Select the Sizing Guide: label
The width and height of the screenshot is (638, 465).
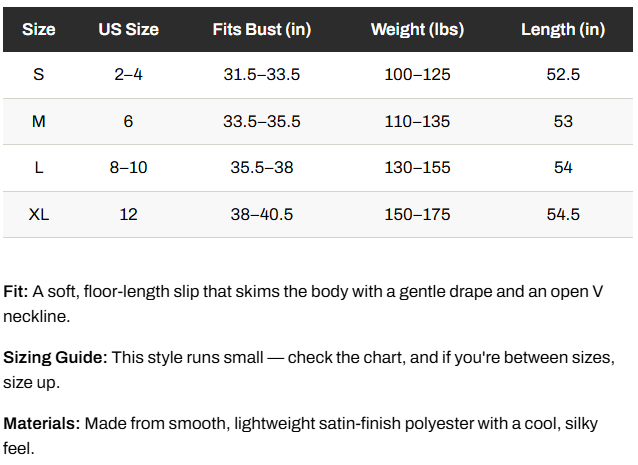(55, 358)
